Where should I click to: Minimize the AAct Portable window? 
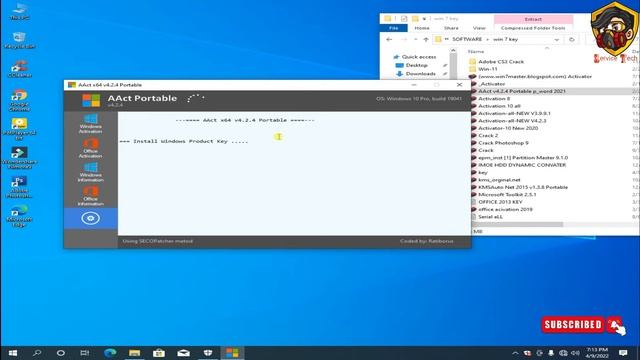click(414, 85)
